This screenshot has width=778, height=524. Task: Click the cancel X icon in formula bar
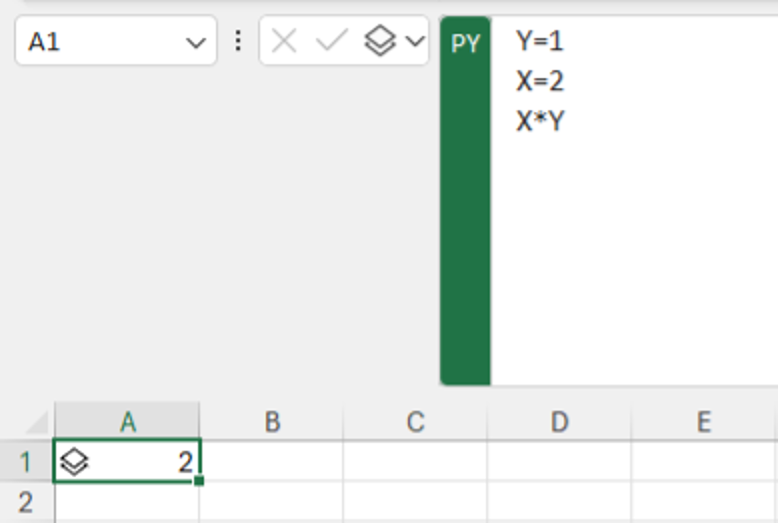[x=284, y=41]
